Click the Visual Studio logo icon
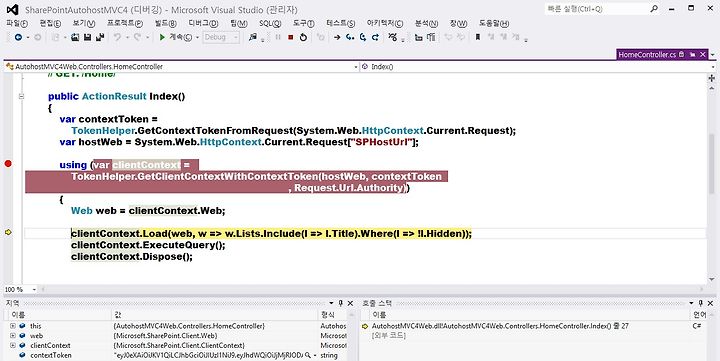Screen dimensions: 720x361 [x=12, y=9]
